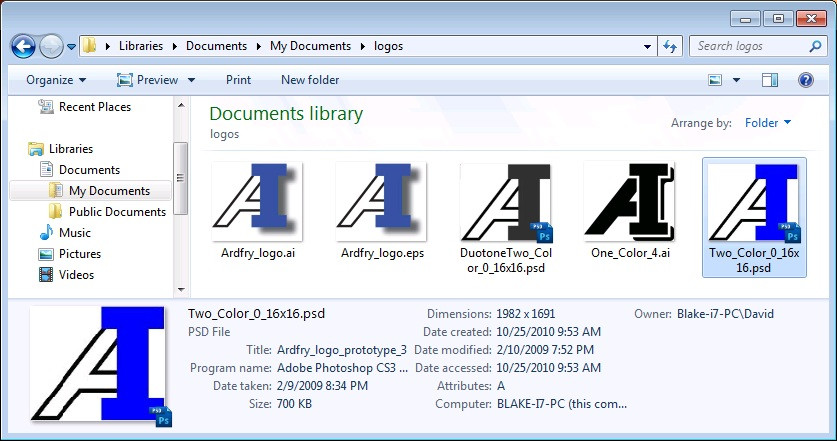
Task: Click the navigation pane scroll up arrow
Action: tap(181, 105)
